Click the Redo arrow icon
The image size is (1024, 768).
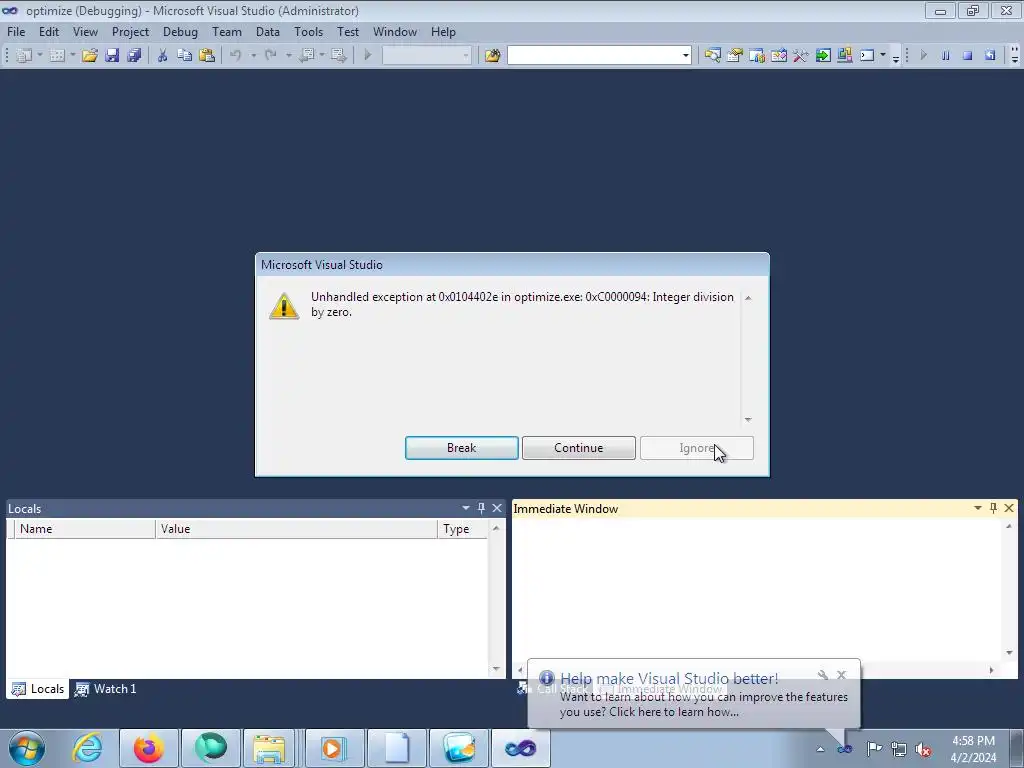coord(271,56)
